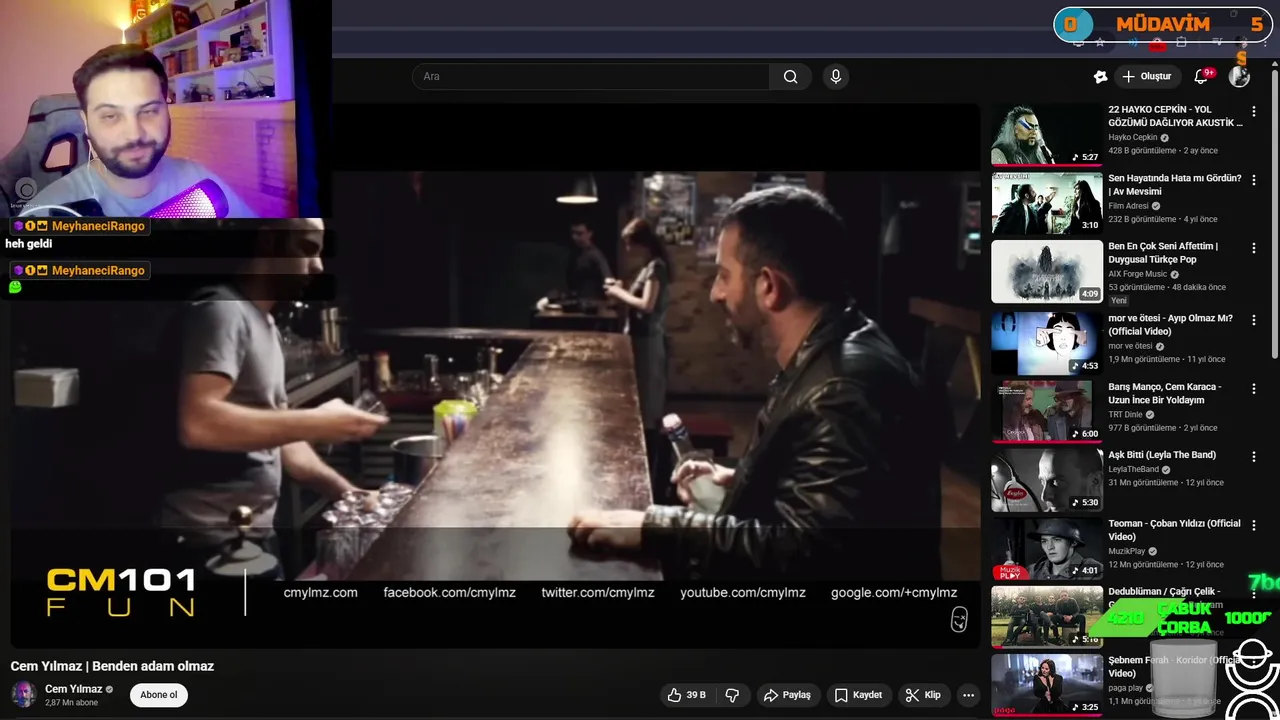Screen dimensions: 1280x720
Task: Click the 39 B like count
Action: [696, 695]
